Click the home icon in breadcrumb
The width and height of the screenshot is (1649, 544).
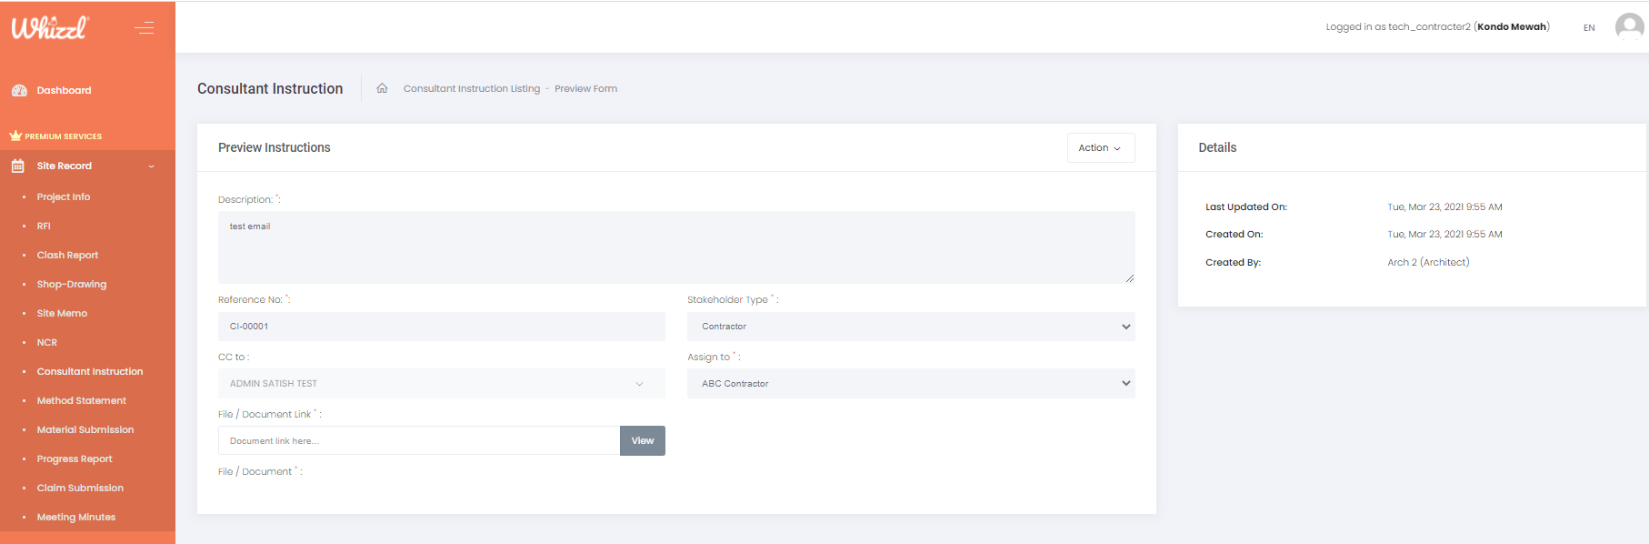coord(382,89)
